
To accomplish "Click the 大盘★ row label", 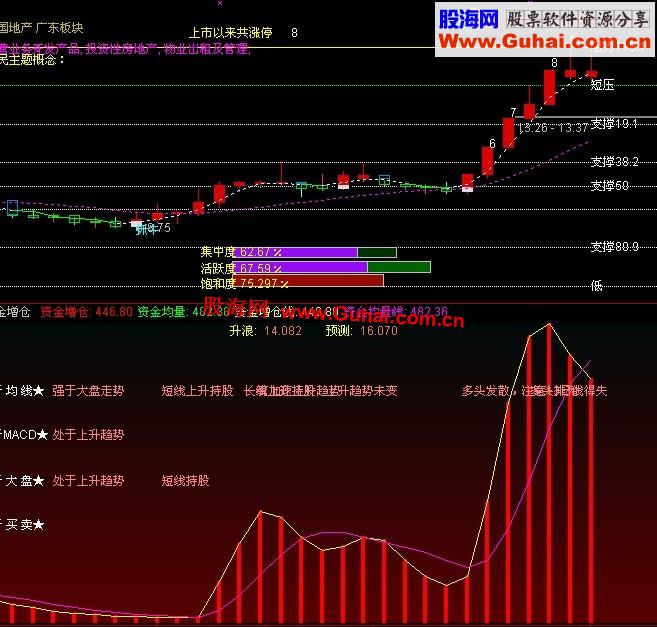I will (25, 480).
